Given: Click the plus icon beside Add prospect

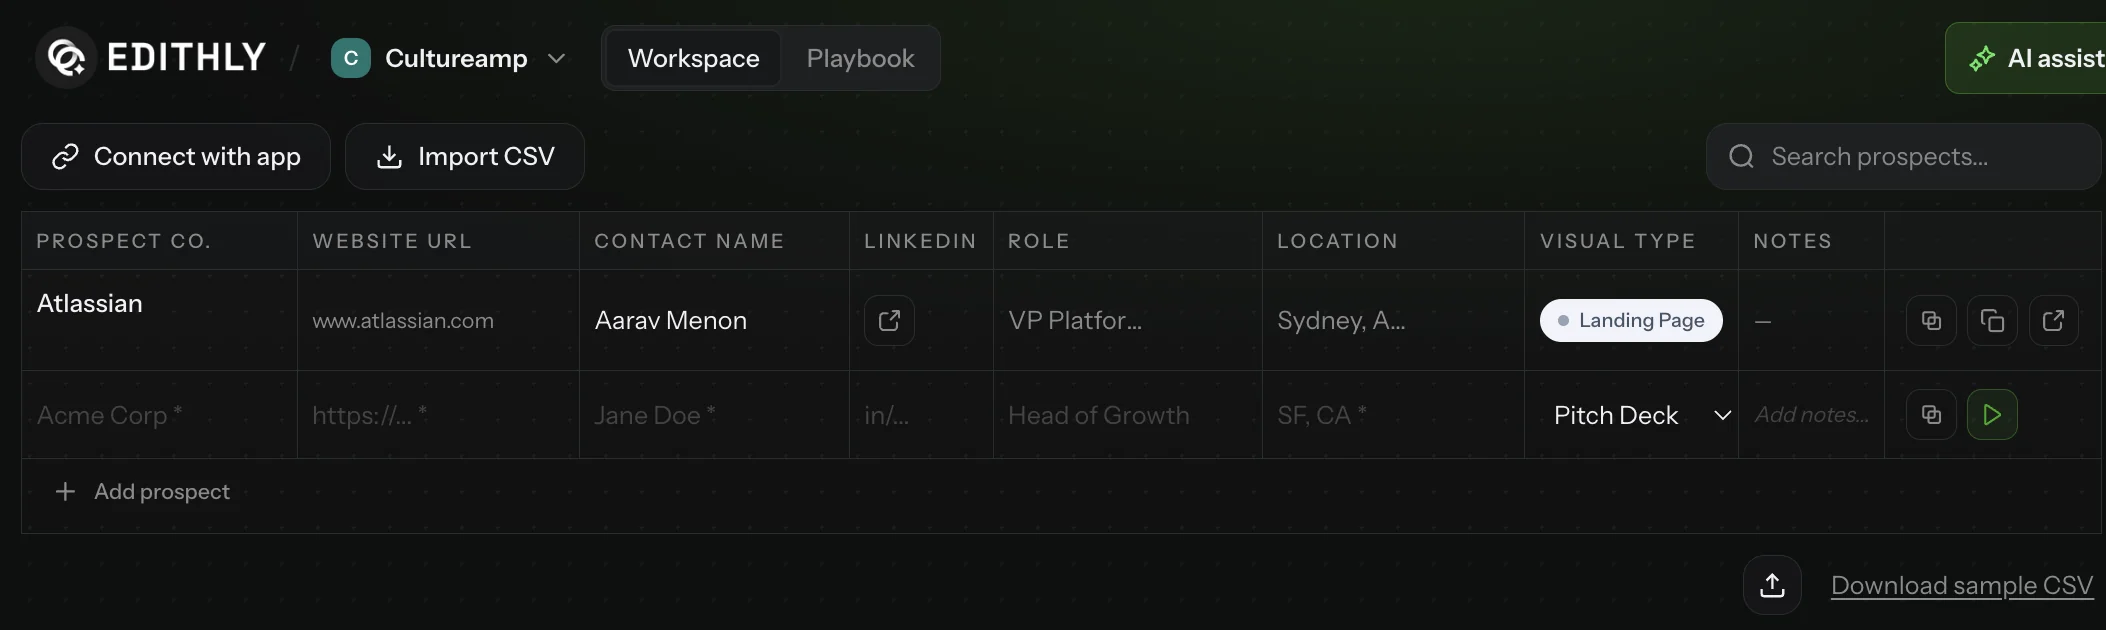Looking at the screenshot, I should coord(65,491).
